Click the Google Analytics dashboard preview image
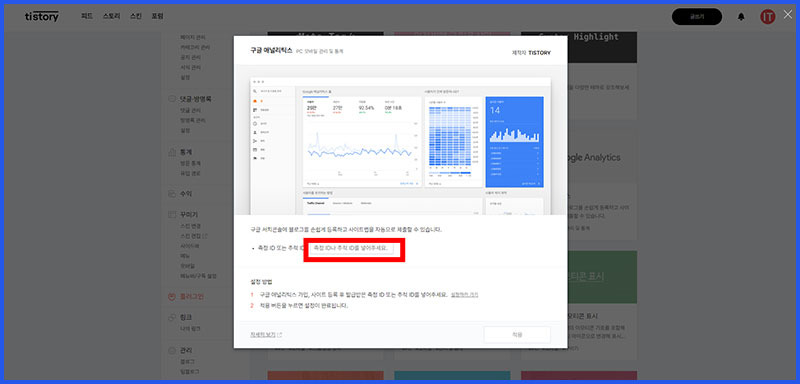The width and height of the screenshot is (800, 384). (x=401, y=146)
